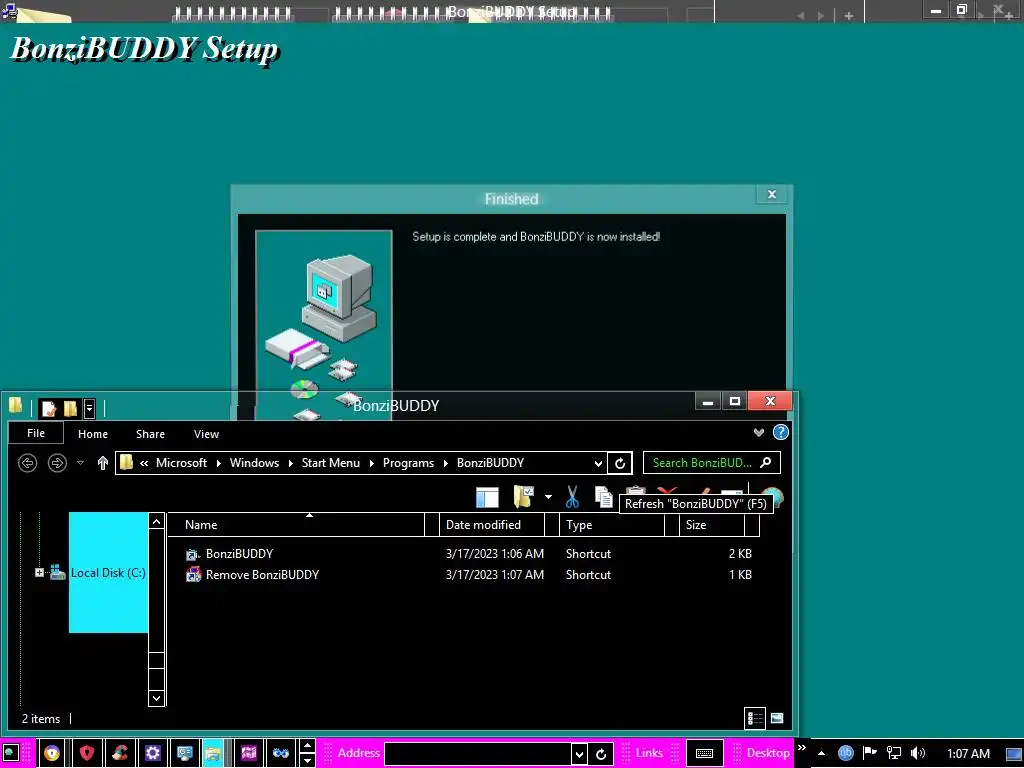This screenshot has width=1024, height=768.
Task: Expand the Desktop toolbar double chevron
Action: click(x=802, y=748)
